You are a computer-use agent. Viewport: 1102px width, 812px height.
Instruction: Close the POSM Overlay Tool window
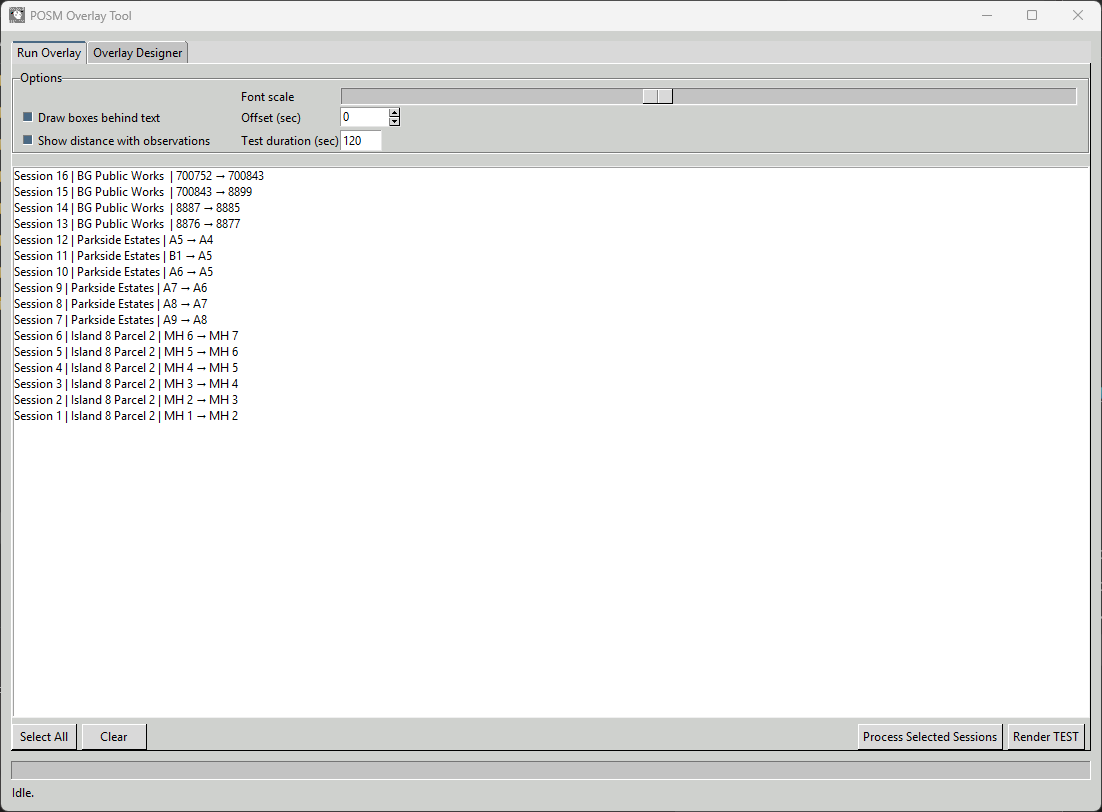coord(1077,15)
